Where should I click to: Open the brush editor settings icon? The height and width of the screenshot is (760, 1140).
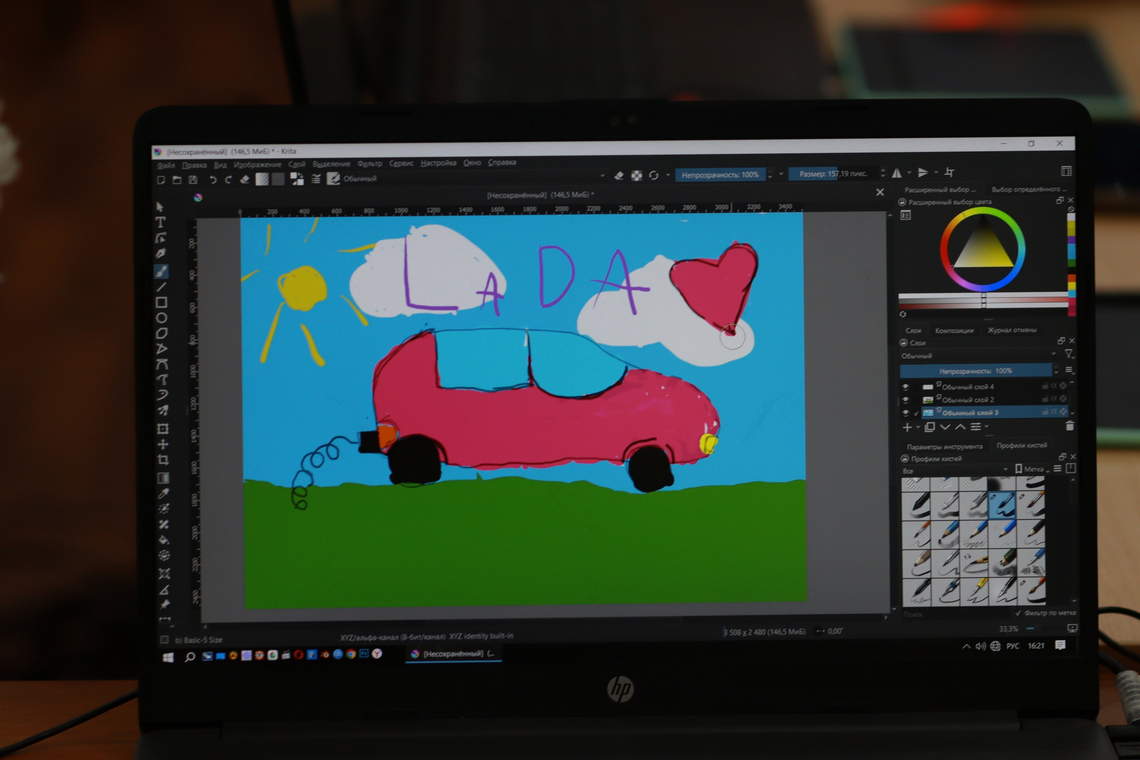(x=316, y=179)
